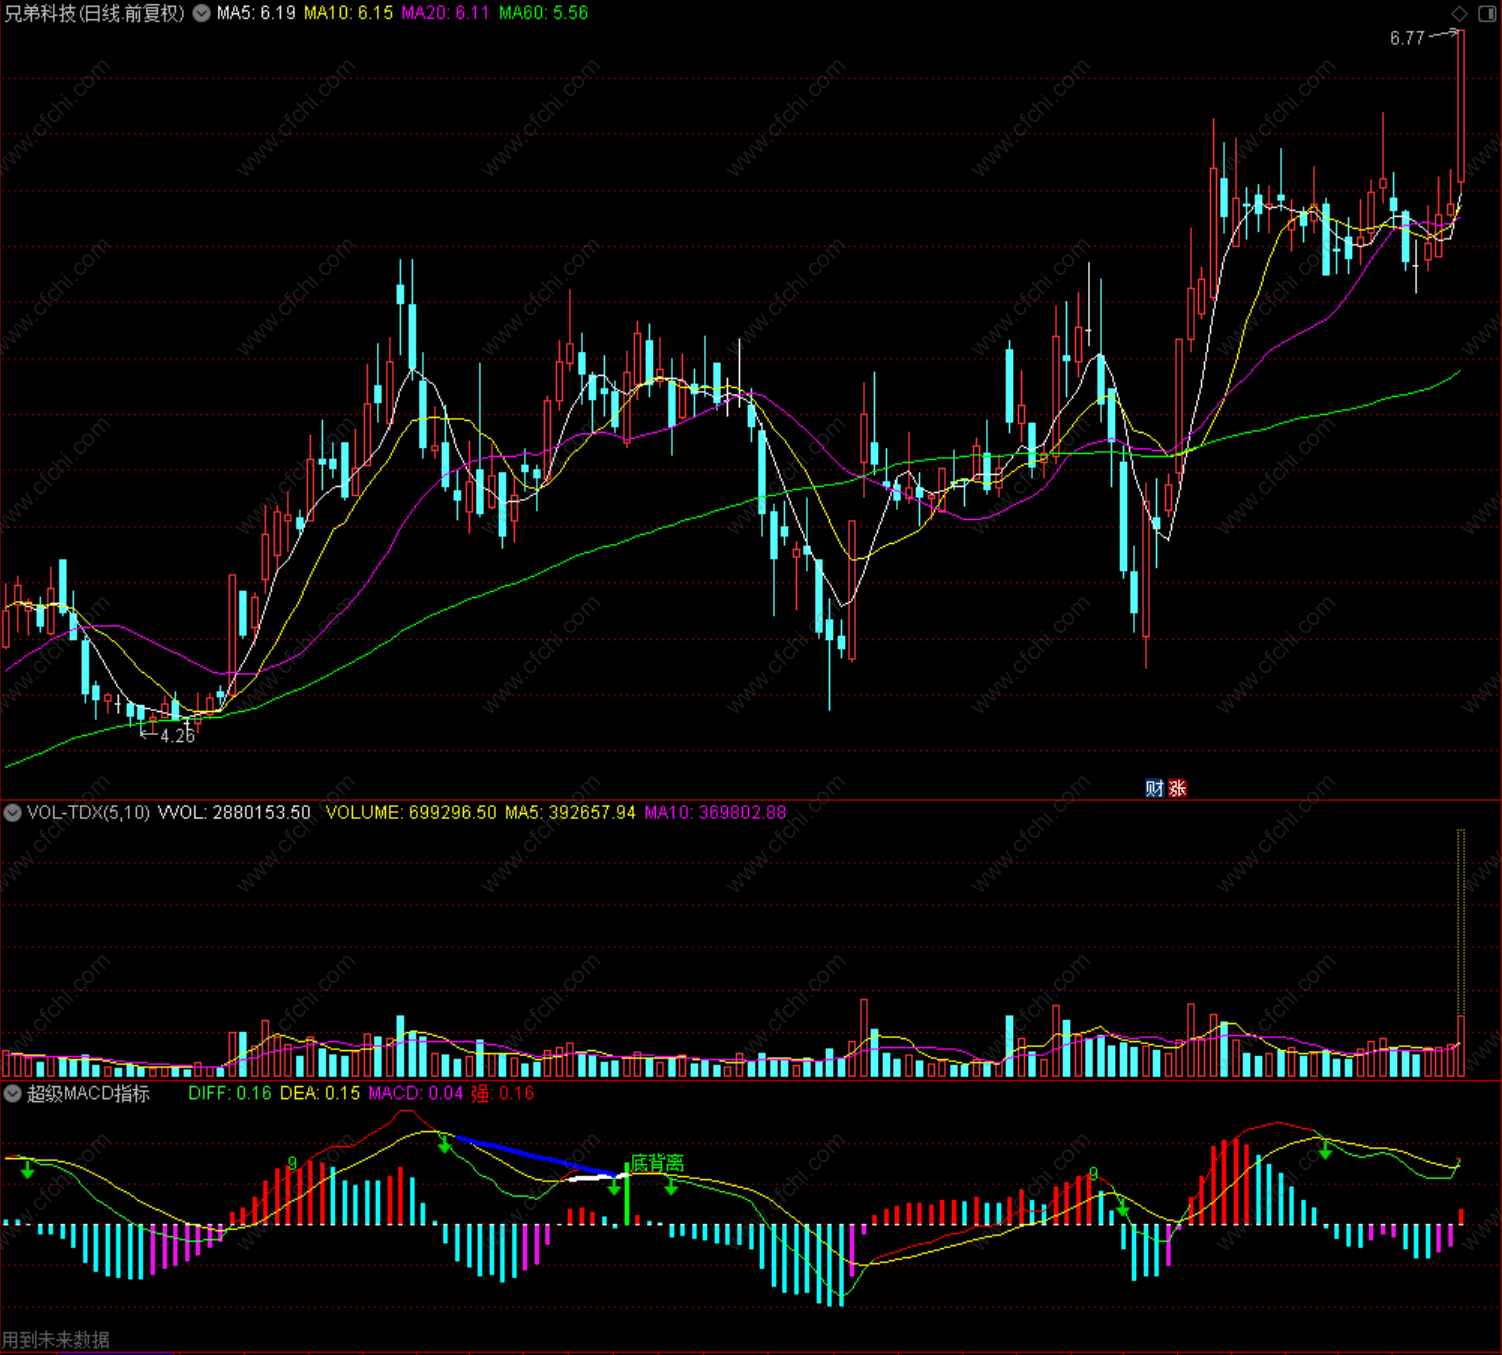Open the main chart indicator dropdown arrow
This screenshot has width=1502, height=1355.
201,13
